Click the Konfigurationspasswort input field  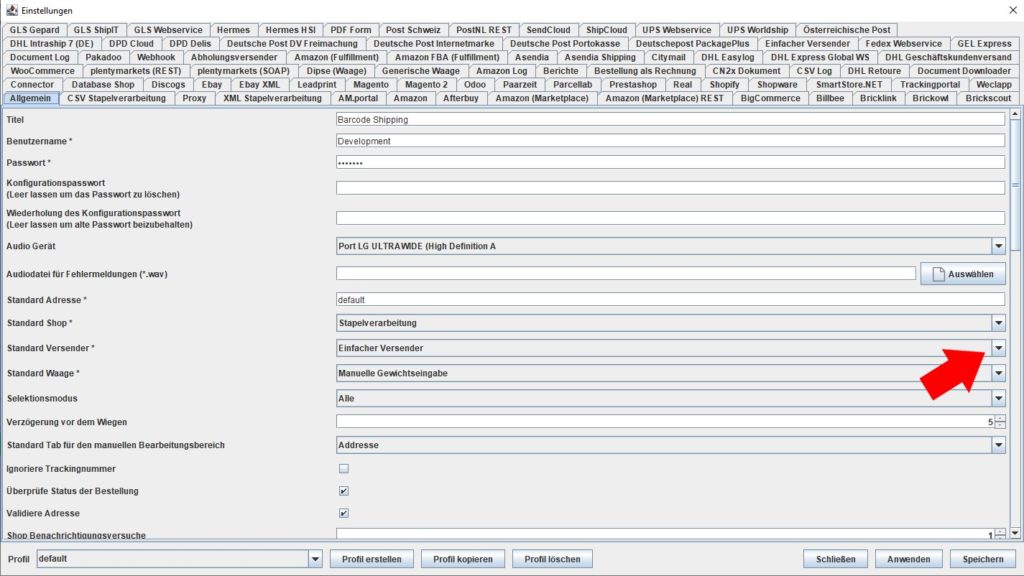click(x=670, y=188)
